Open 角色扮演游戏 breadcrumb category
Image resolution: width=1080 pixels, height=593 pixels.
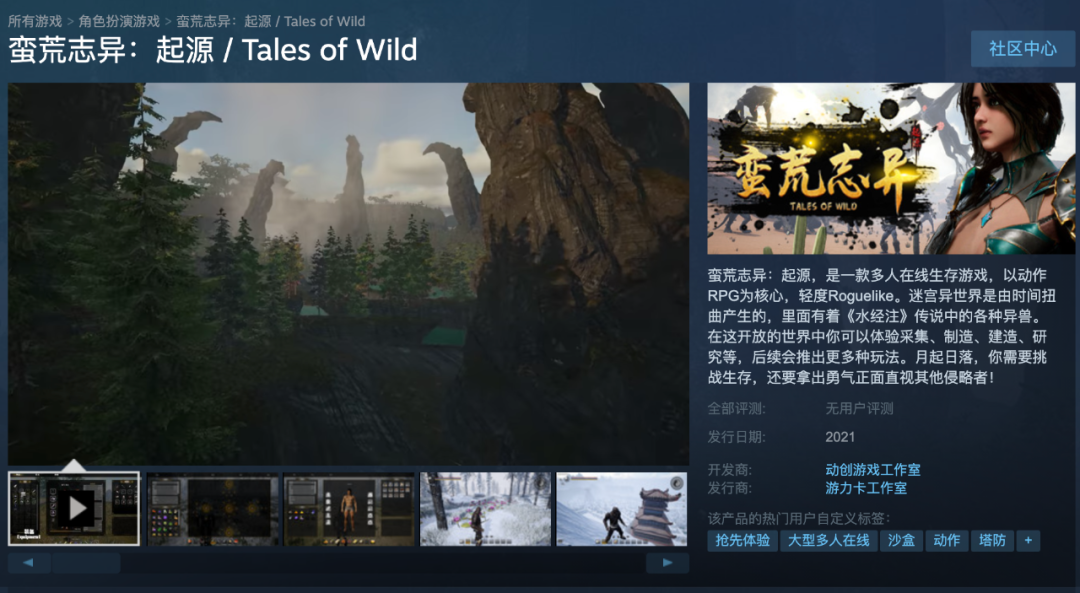point(119,21)
